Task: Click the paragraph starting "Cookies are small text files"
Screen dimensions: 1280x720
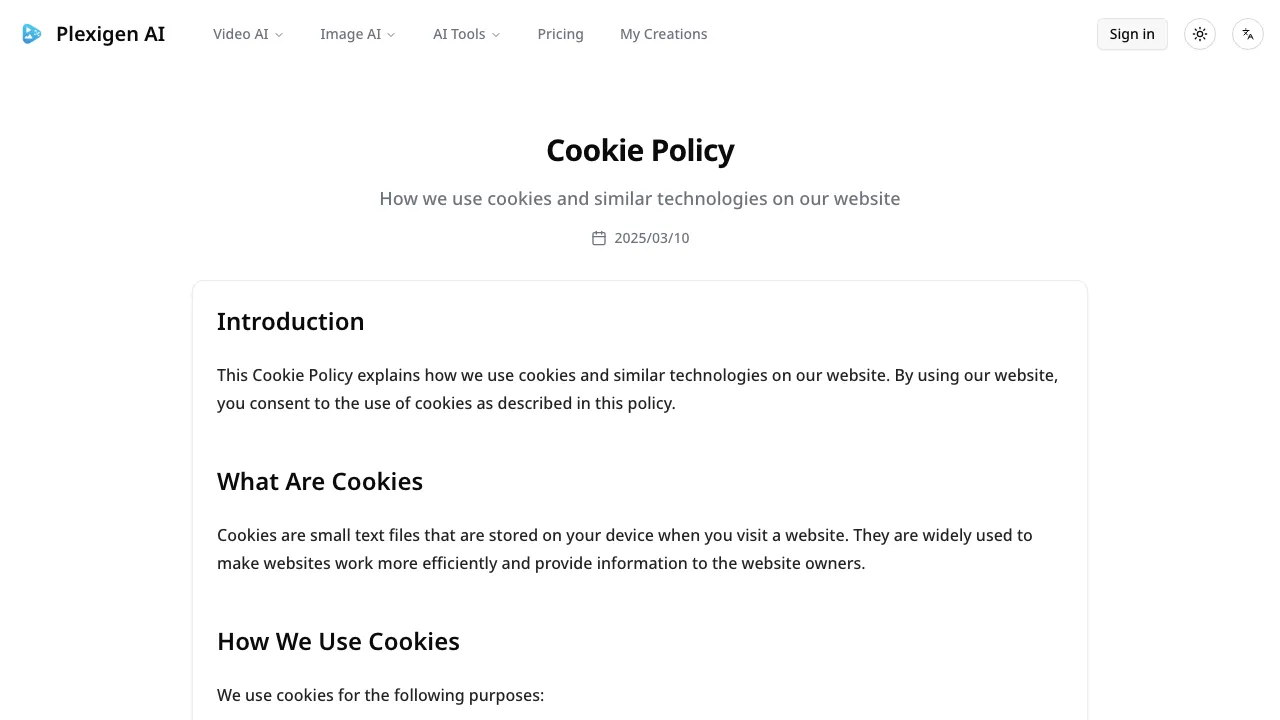Action: pos(624,549)
